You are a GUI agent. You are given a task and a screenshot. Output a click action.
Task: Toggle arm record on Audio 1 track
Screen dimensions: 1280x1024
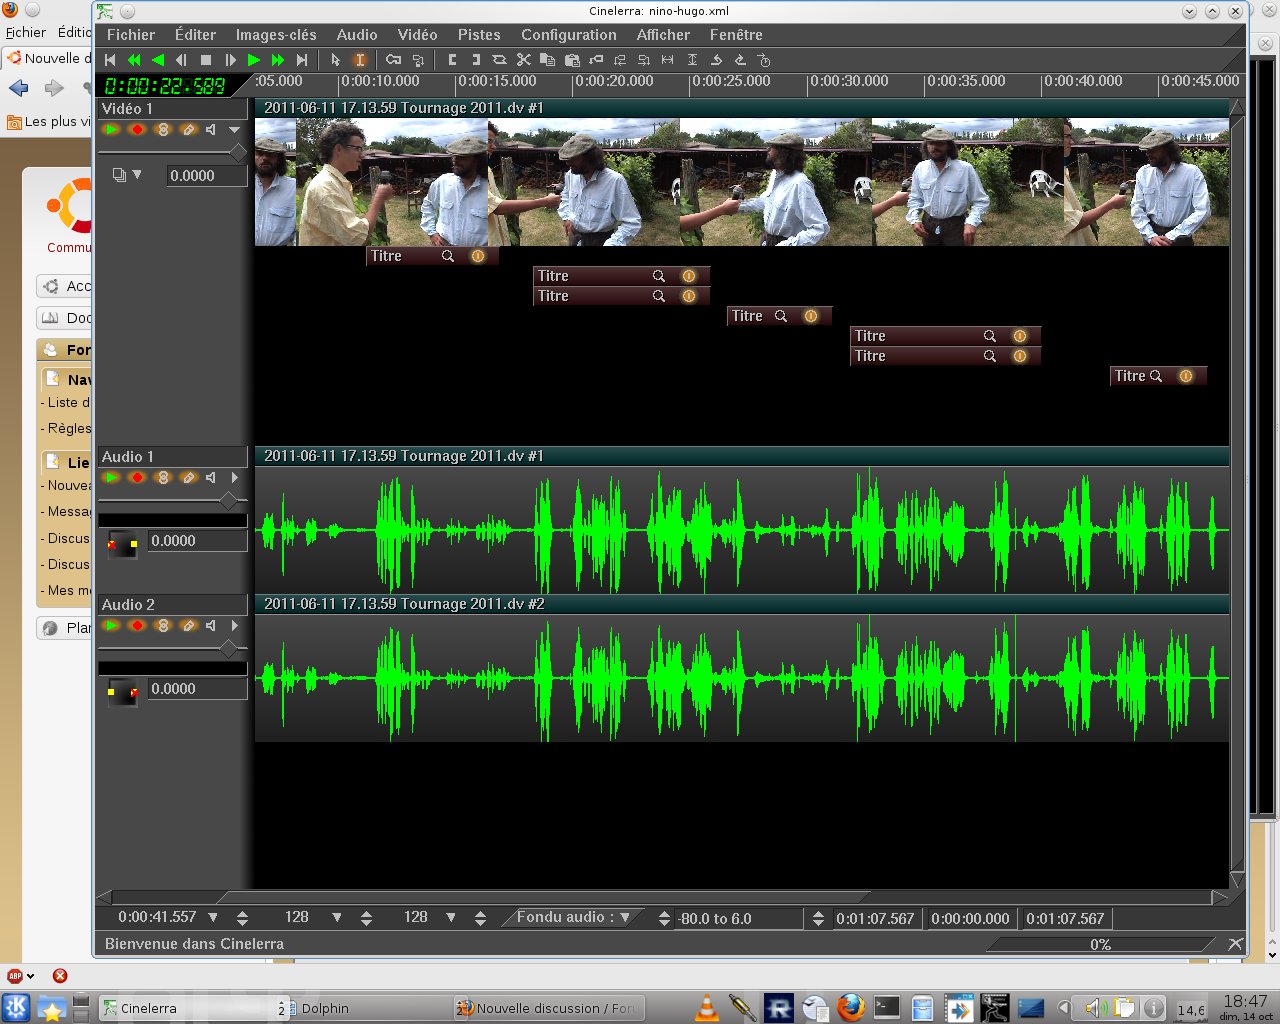[137, 478]
